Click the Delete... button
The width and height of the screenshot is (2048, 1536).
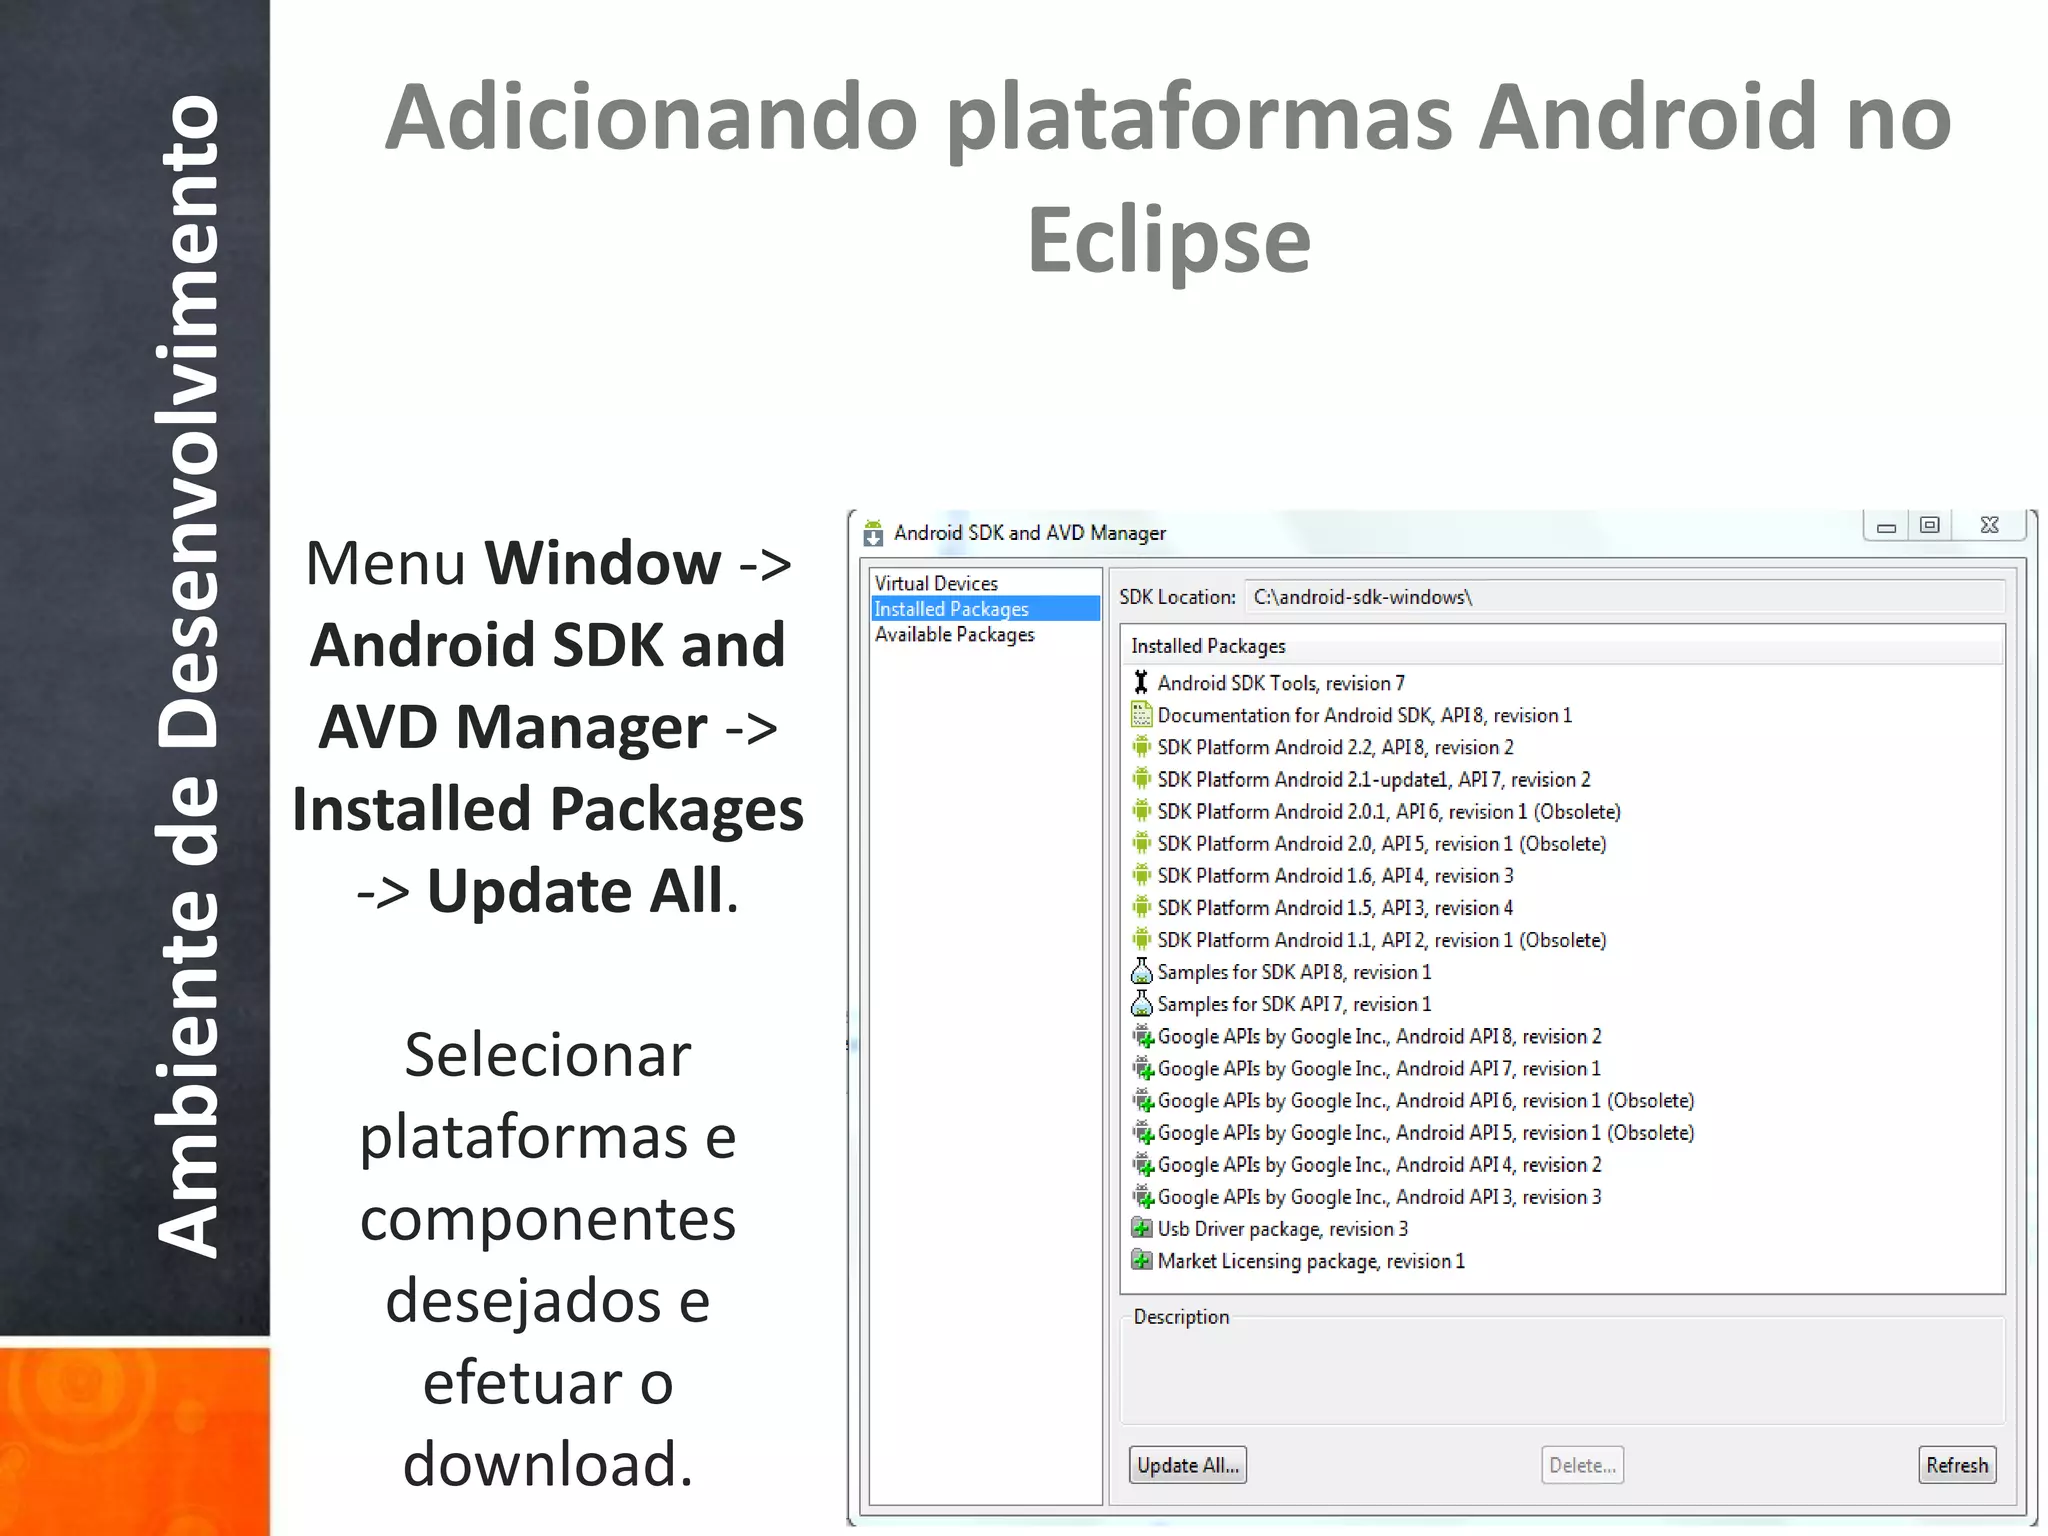(1582, 1465)
